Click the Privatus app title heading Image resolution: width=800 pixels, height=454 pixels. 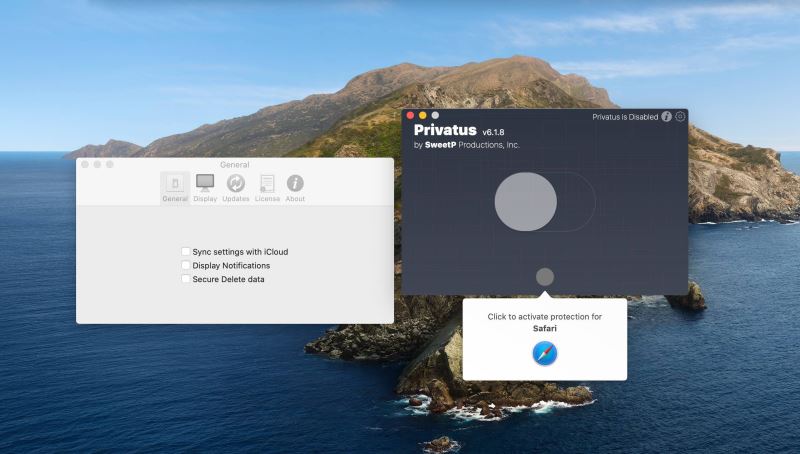(x=445, y=130)
